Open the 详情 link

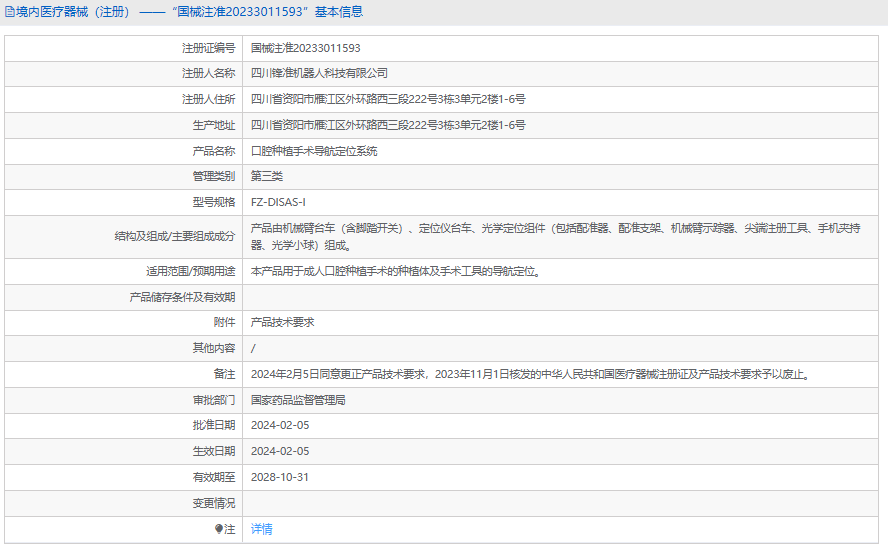click(262, 529)
